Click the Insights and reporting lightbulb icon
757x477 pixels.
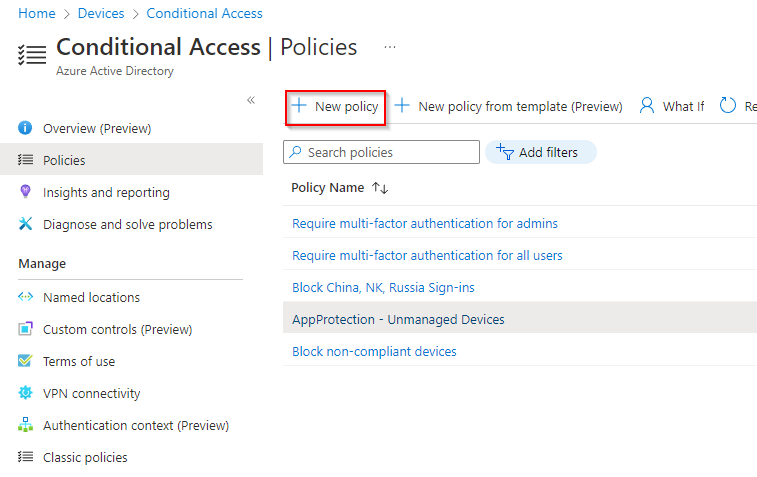pyautogui.click(x=26, y=192)
